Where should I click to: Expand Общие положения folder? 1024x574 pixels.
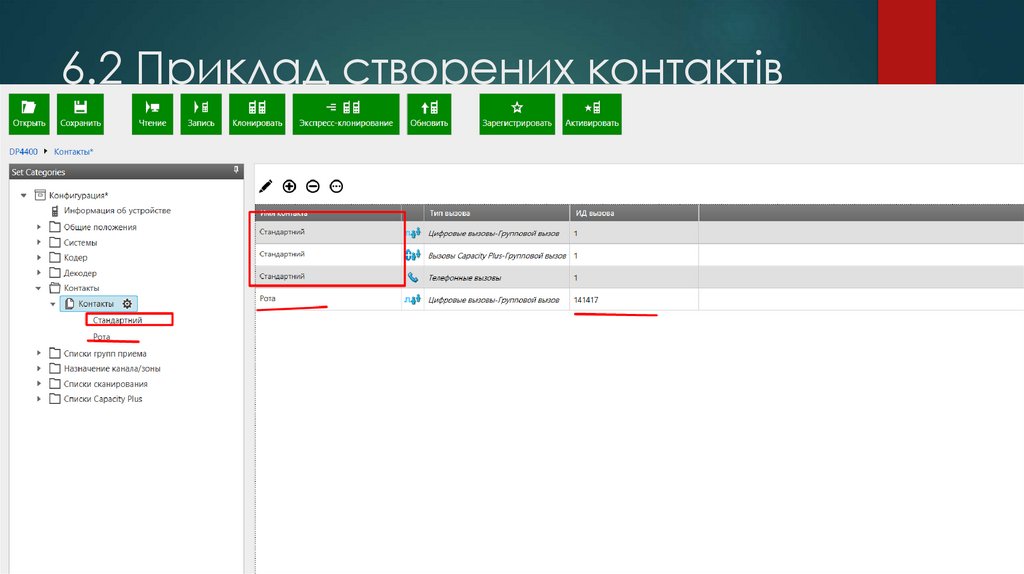point(39,227)
